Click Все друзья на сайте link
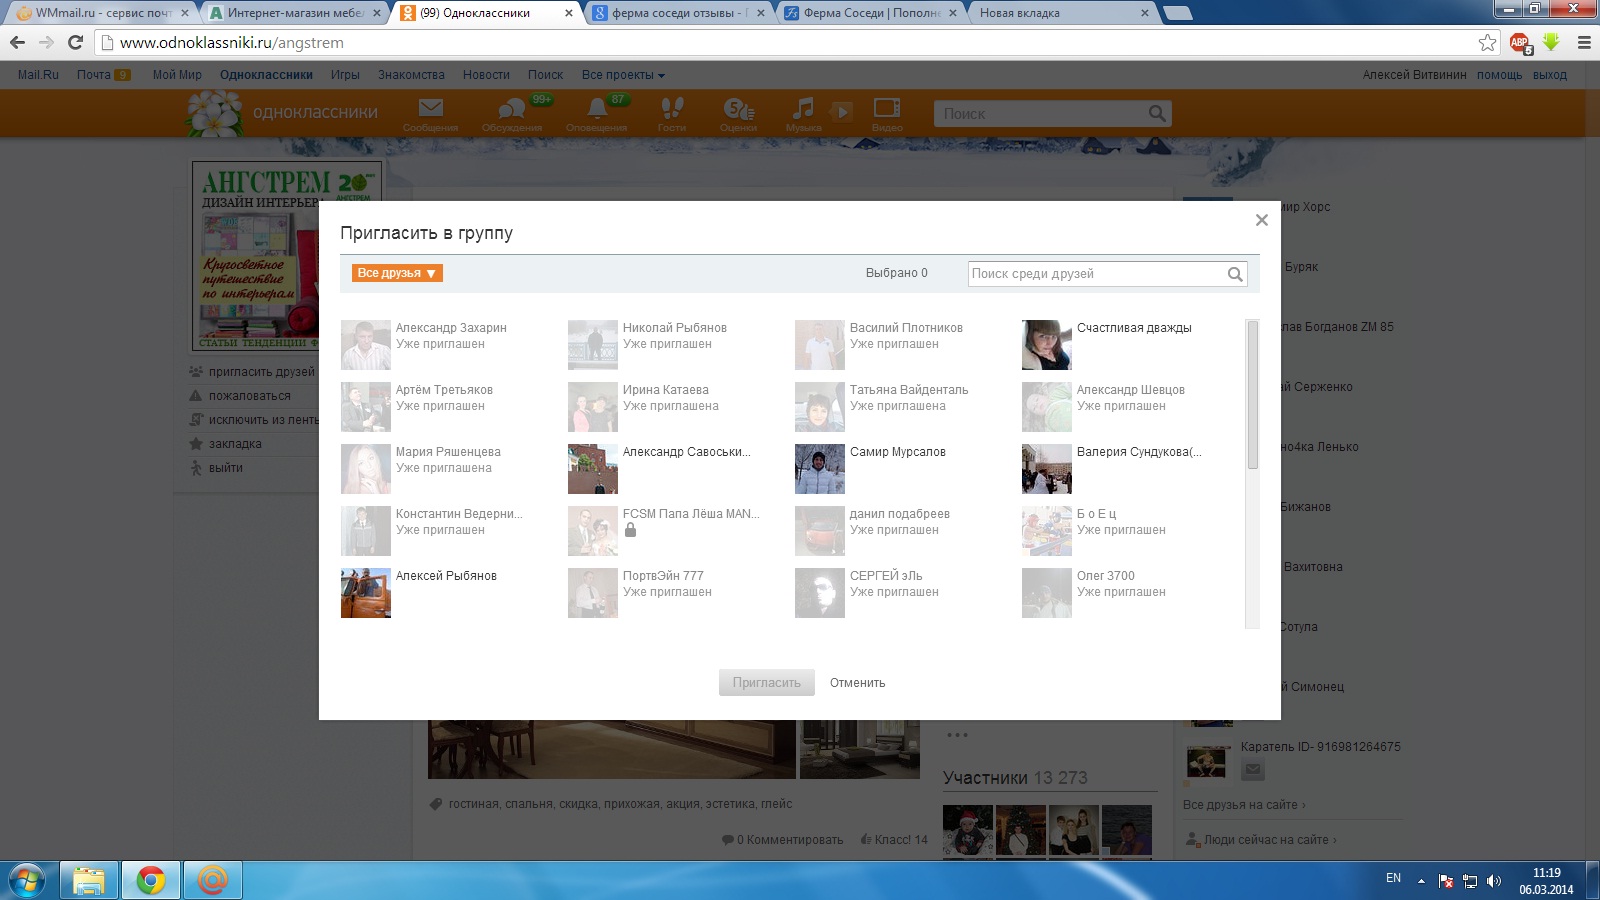Screen dimensions: 1600x900 pos(1244,805)
